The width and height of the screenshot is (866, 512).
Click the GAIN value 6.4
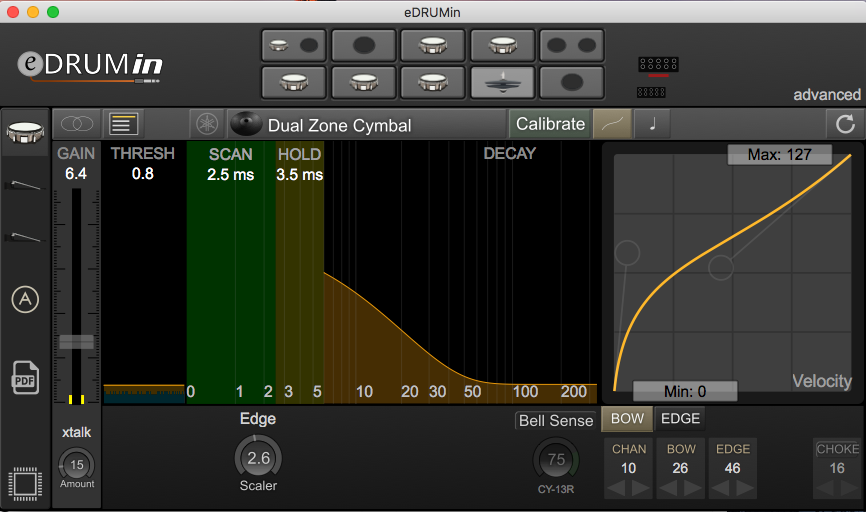(76, 174)
